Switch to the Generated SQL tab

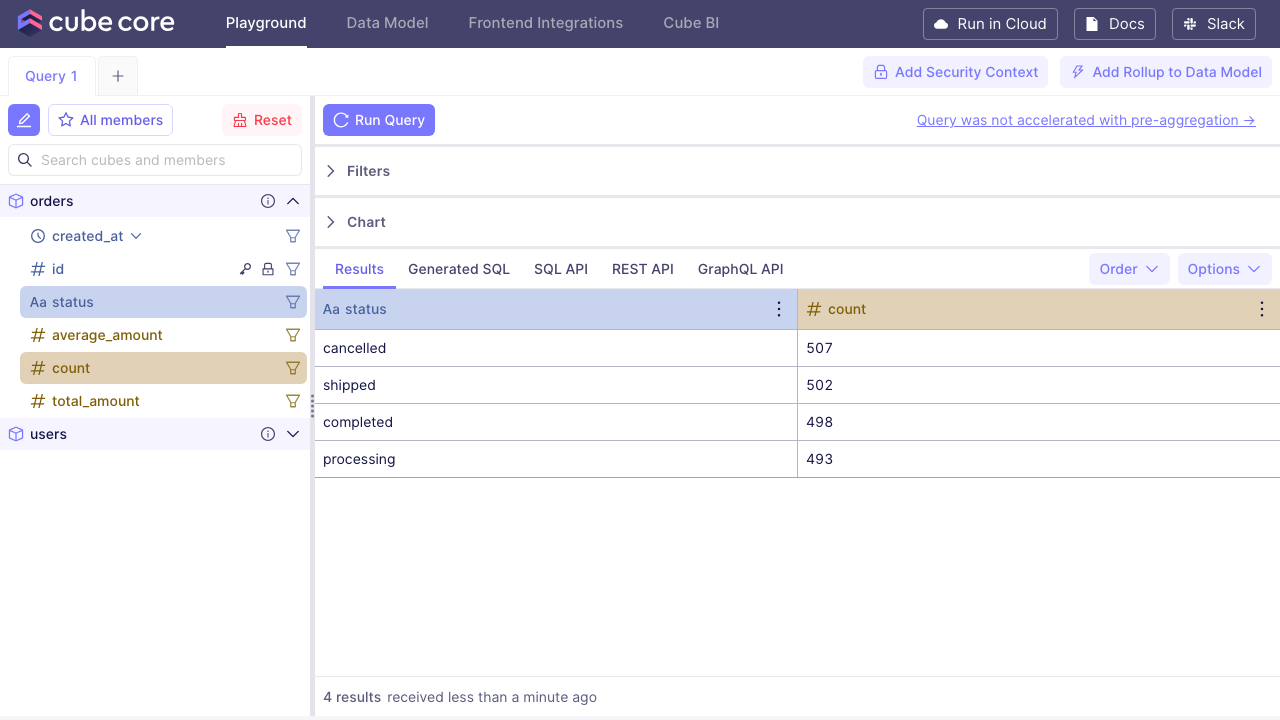(x=459, y=269)
